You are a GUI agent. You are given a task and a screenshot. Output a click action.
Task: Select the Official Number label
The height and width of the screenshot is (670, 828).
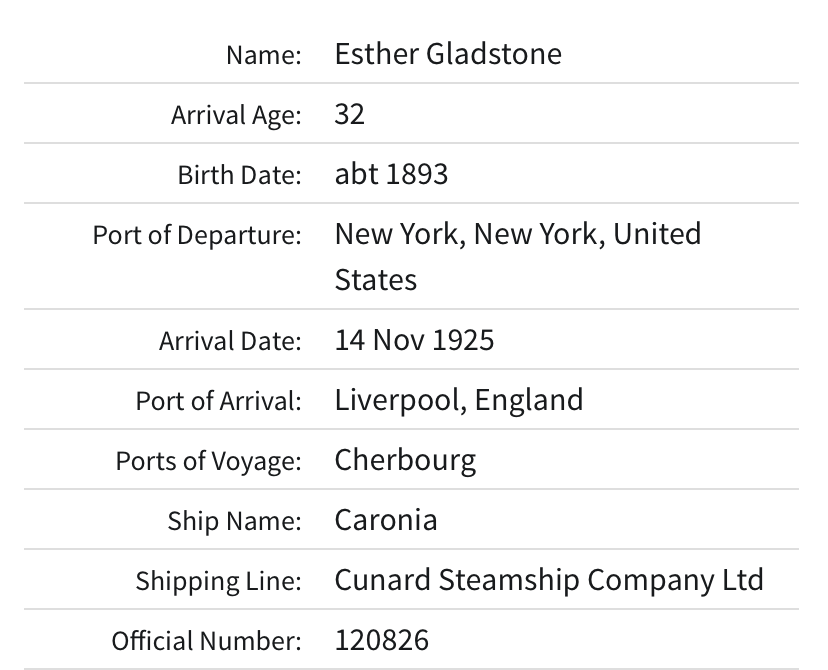point(206,642)
